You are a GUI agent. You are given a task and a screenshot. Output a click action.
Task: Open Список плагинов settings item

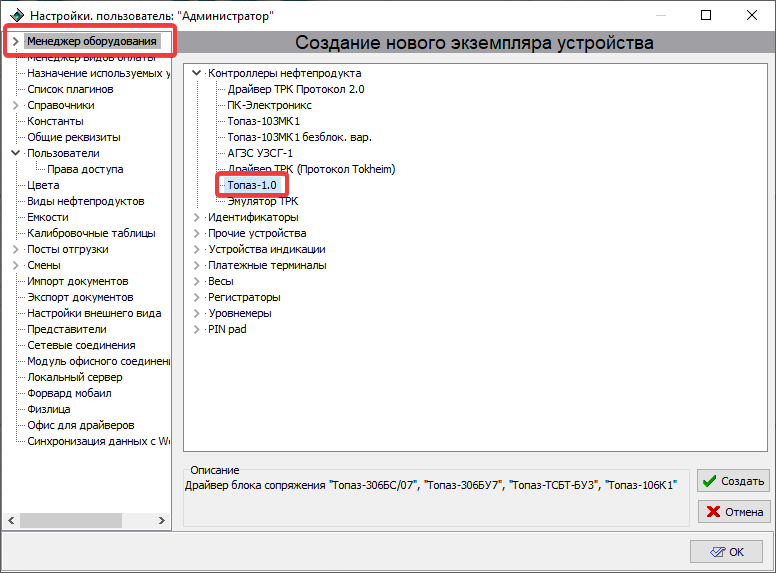click(x=70, y=89)
